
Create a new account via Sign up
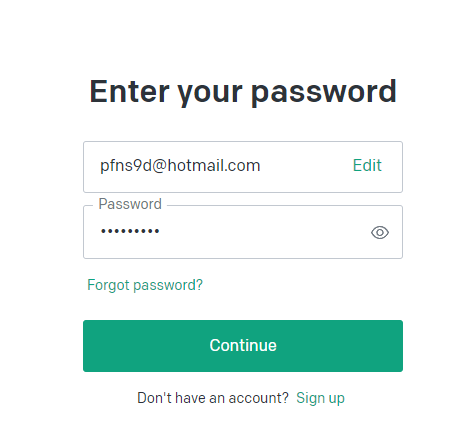coord(320,398)
